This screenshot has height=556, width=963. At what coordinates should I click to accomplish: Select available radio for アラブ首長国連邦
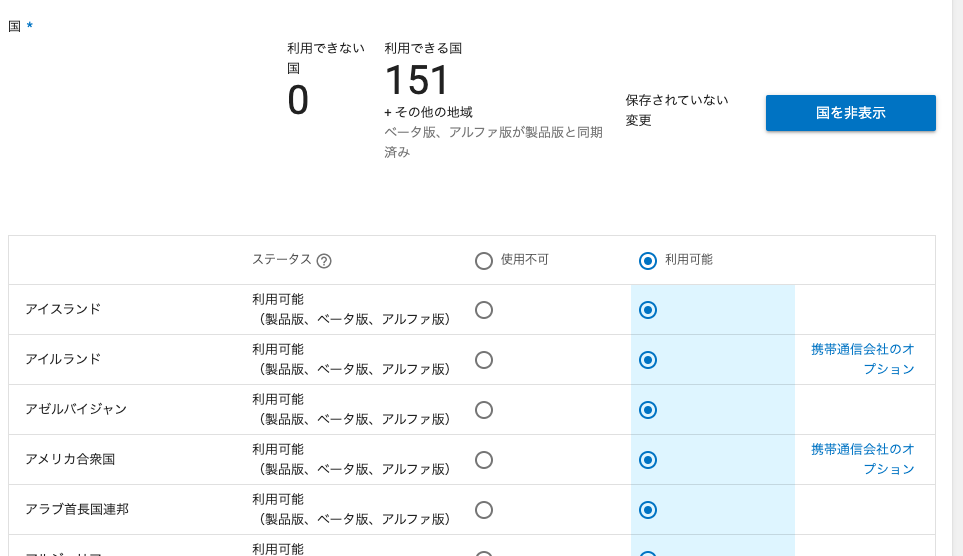pyautogui.click(x=648, y=510)
